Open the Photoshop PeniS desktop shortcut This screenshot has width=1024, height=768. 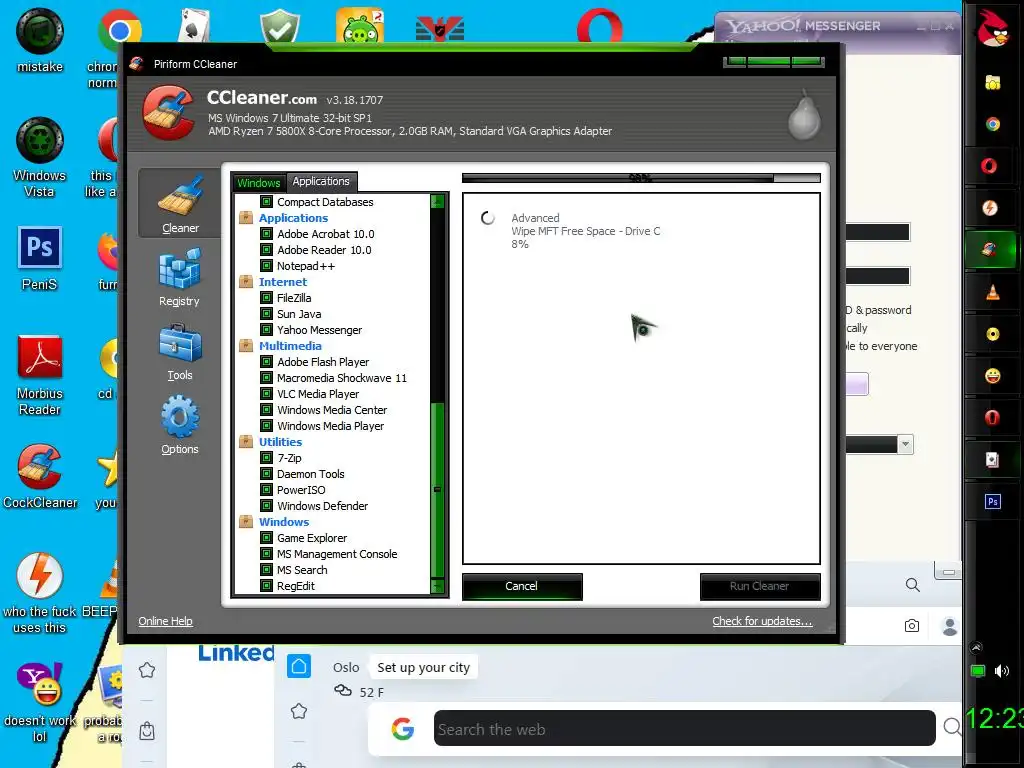39,259
